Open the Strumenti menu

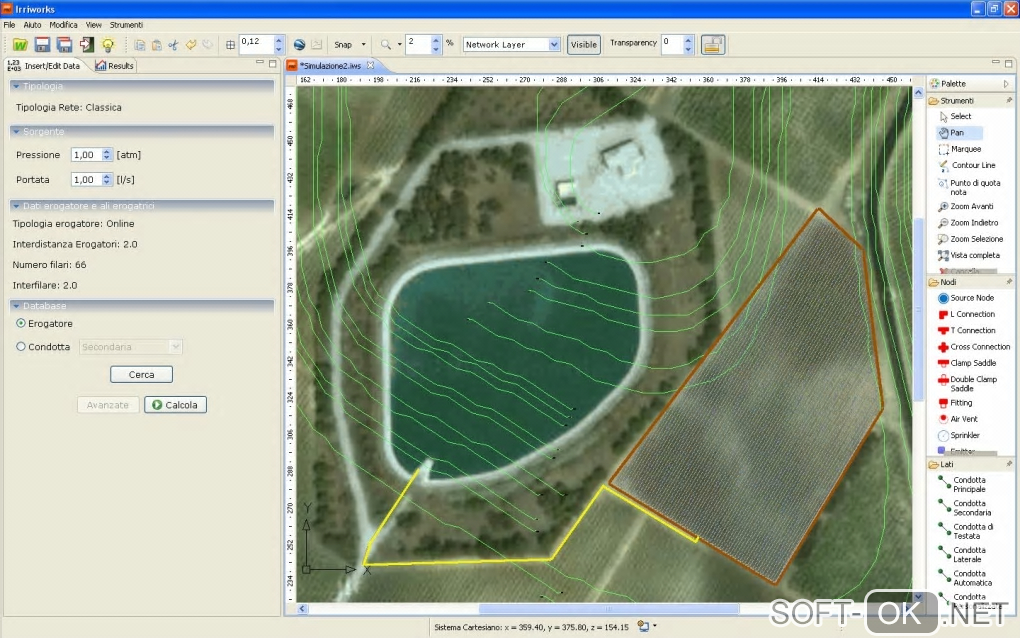click(x=126, y=25)
